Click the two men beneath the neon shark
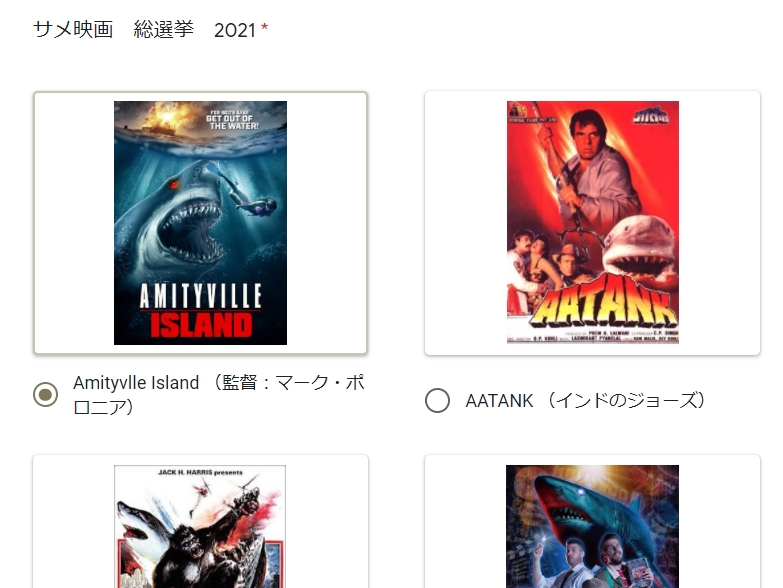This screenshot has height=588, width=783. click(x=593, y=562)
